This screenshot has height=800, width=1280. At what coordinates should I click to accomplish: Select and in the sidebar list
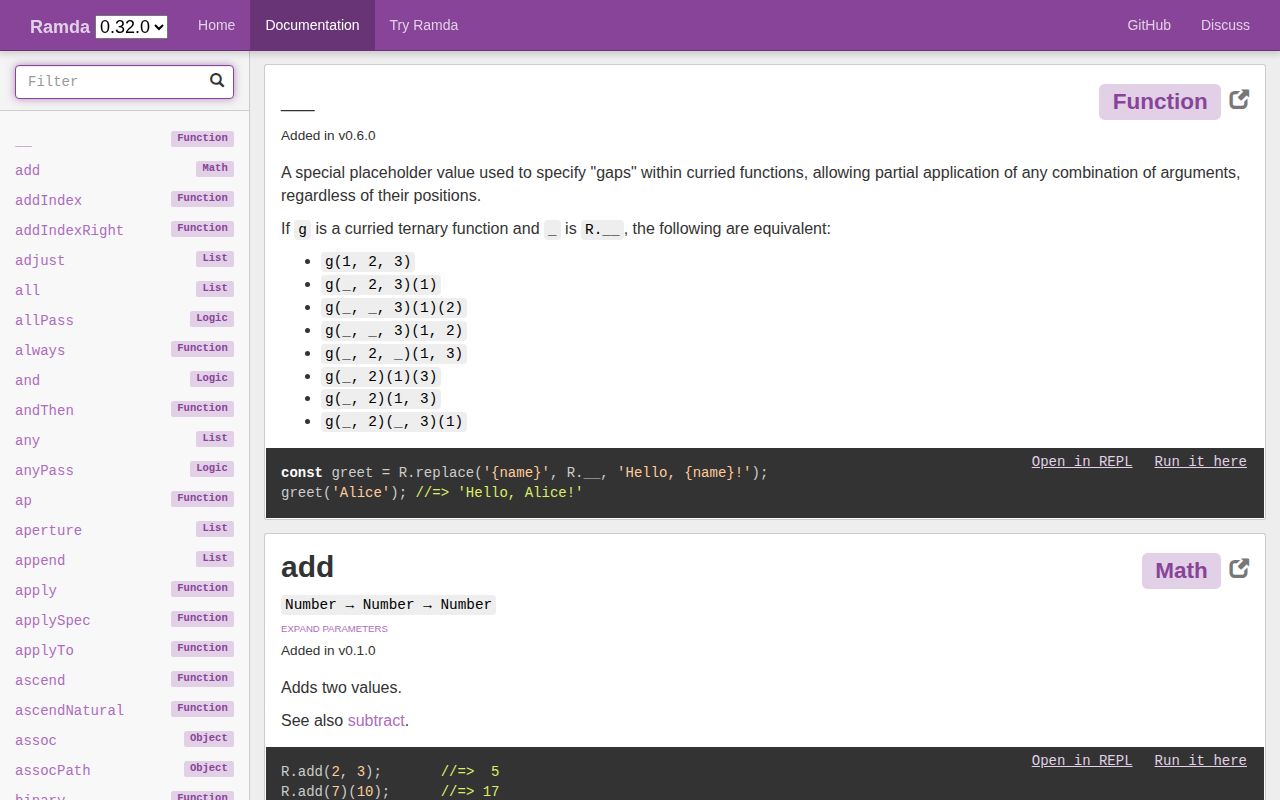tap(124, 380)
